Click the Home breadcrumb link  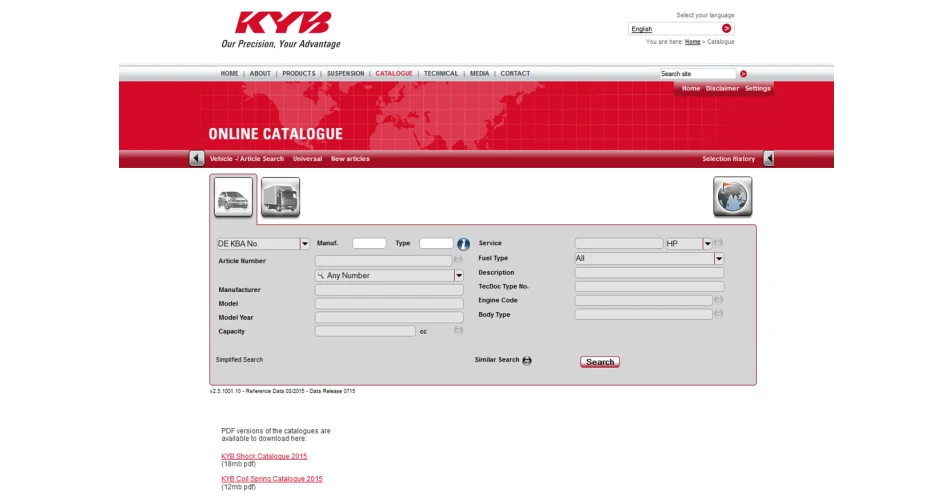coord(693,42)
